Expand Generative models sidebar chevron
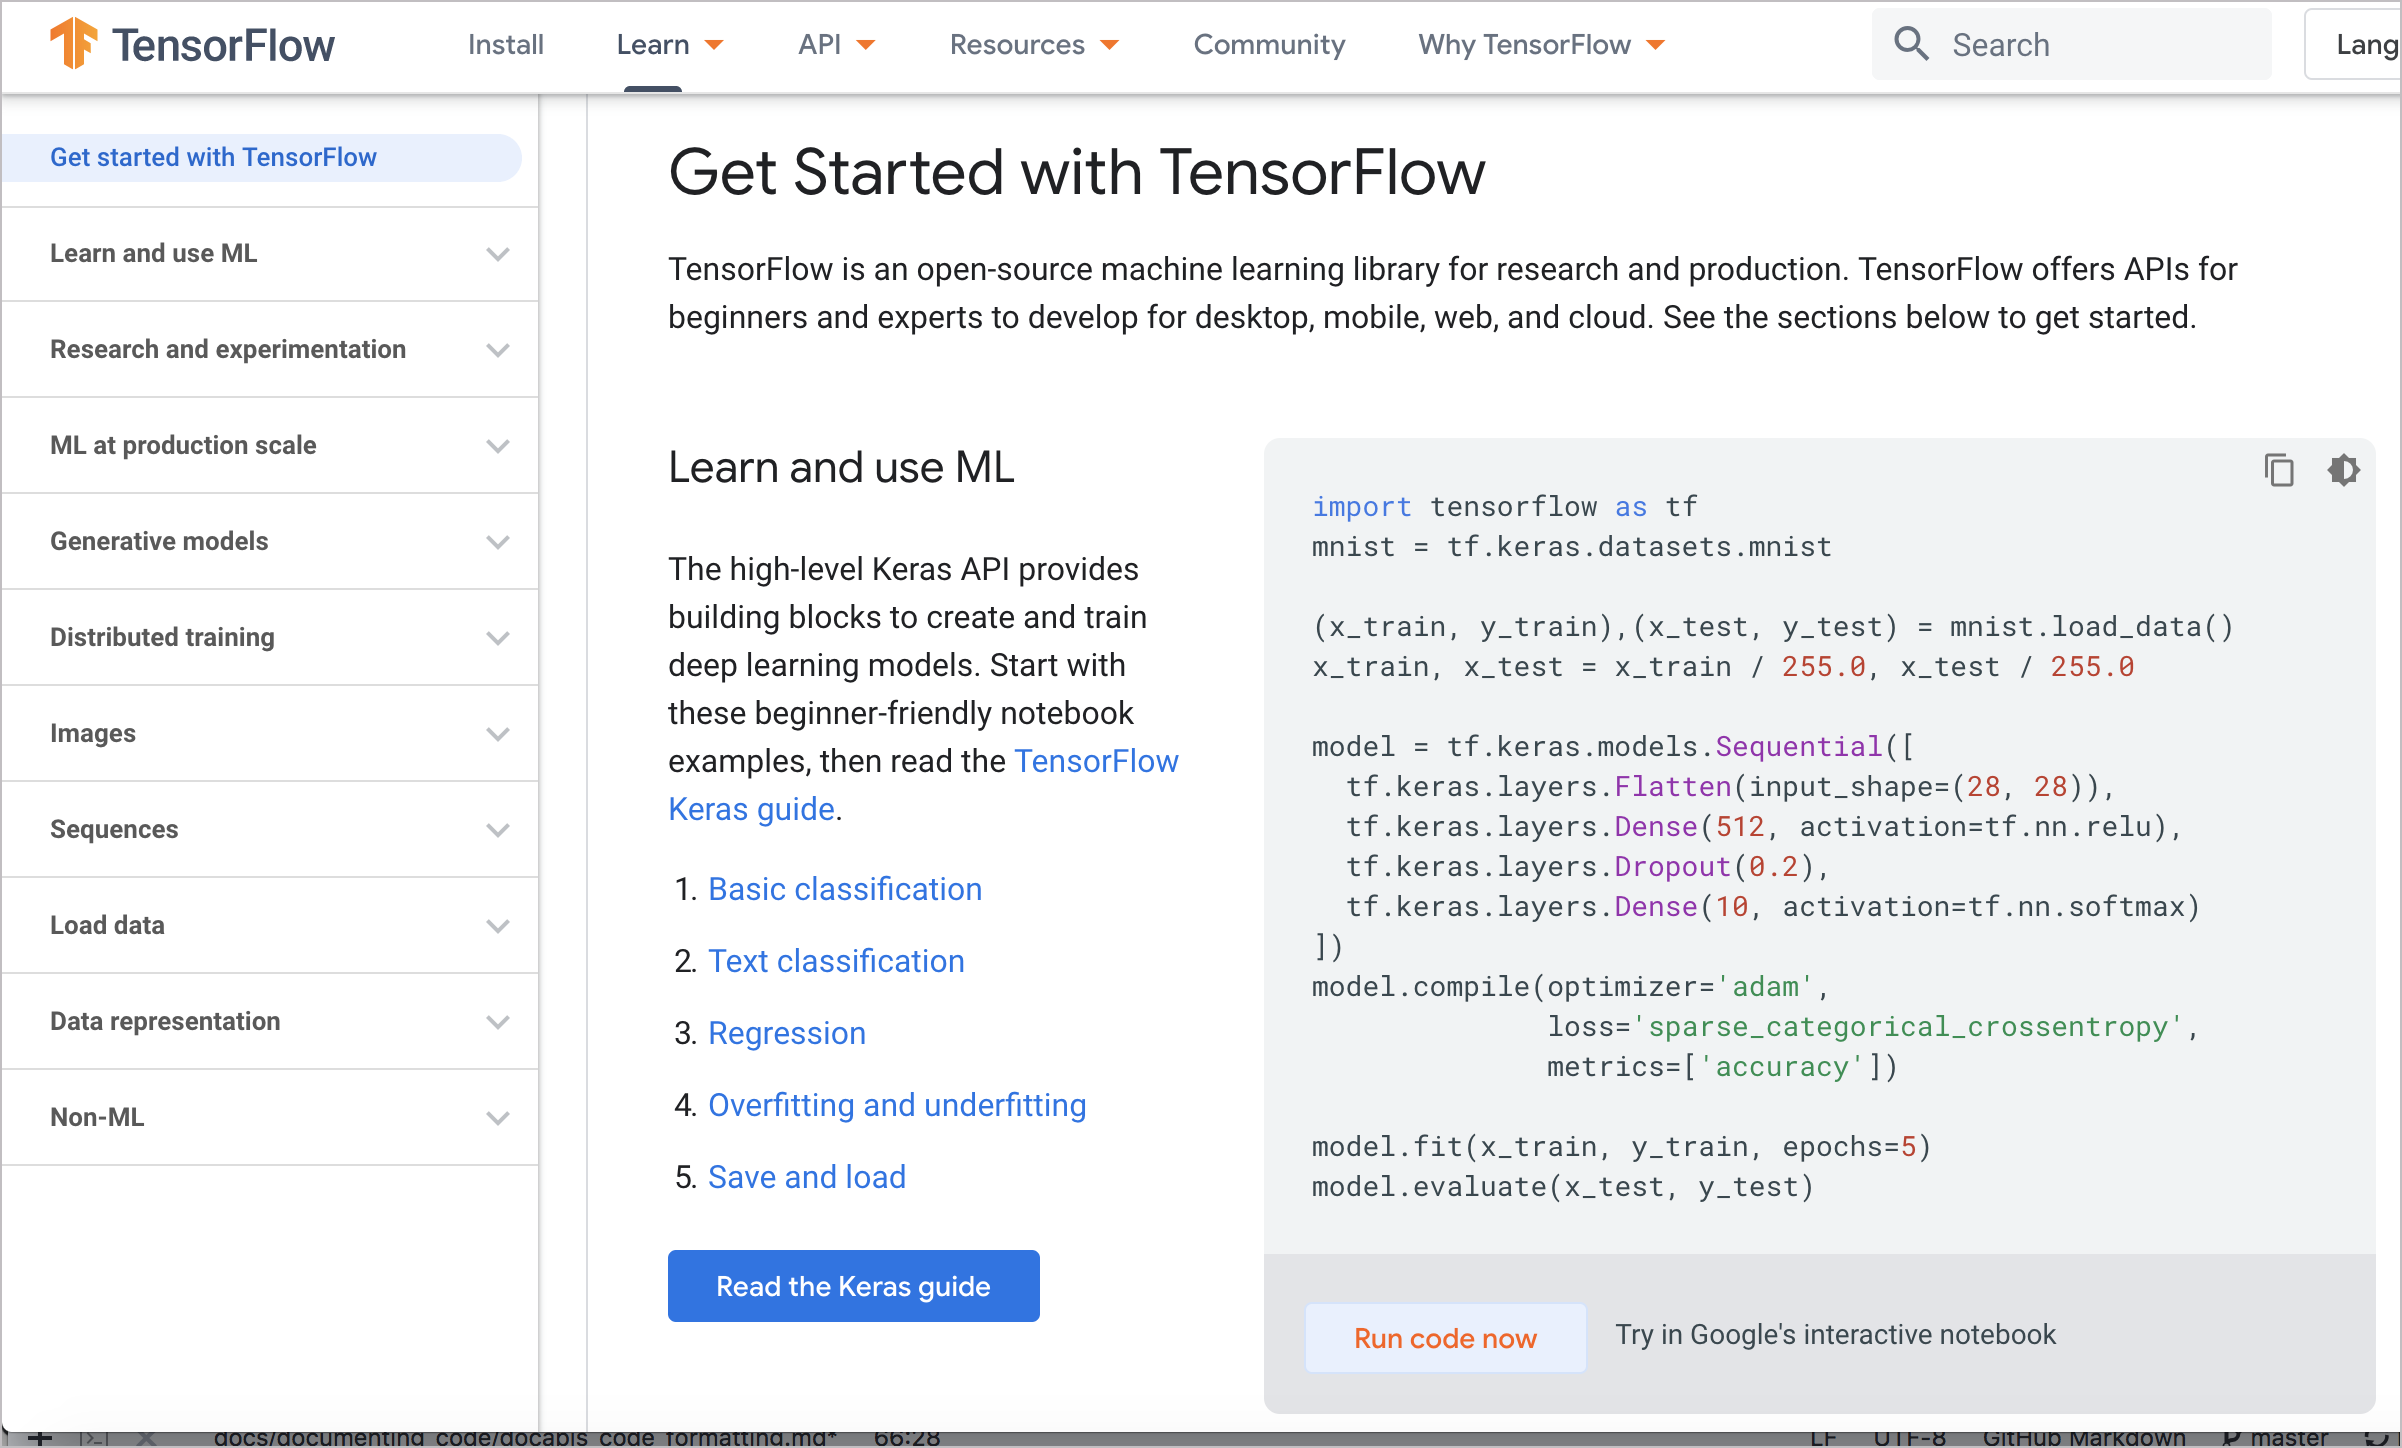This screenshot has height=1448, width=2402. pos(497,541)
